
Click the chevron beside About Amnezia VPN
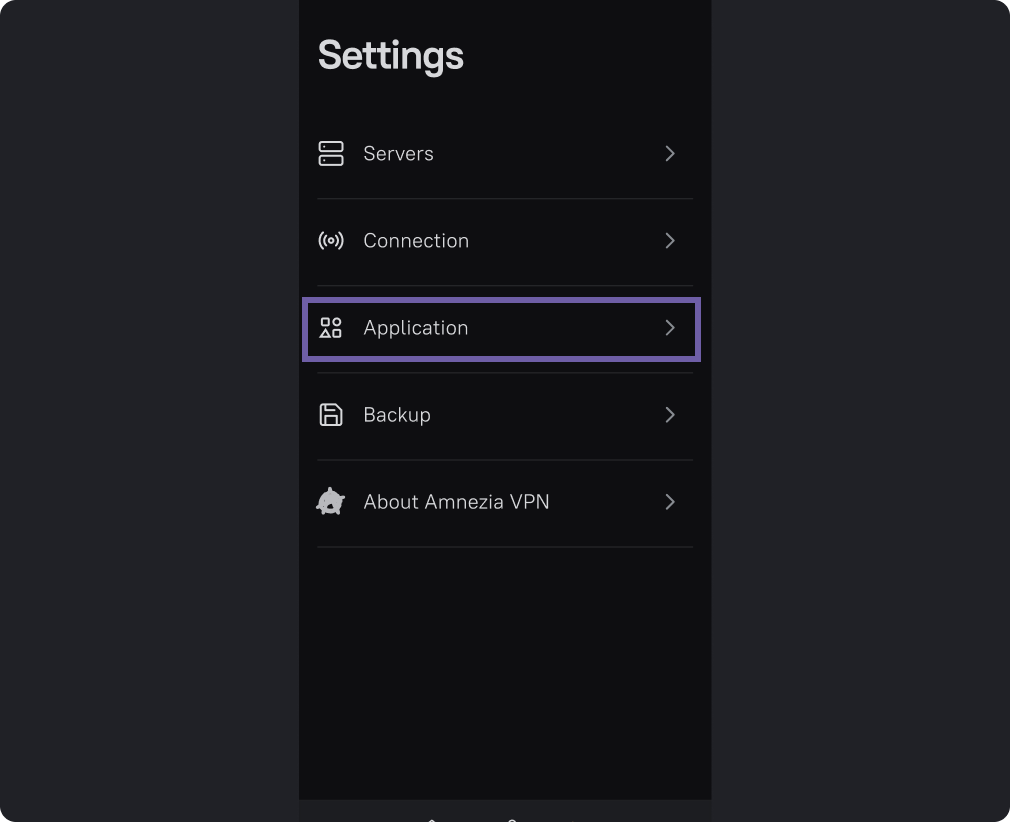(670, 502)
